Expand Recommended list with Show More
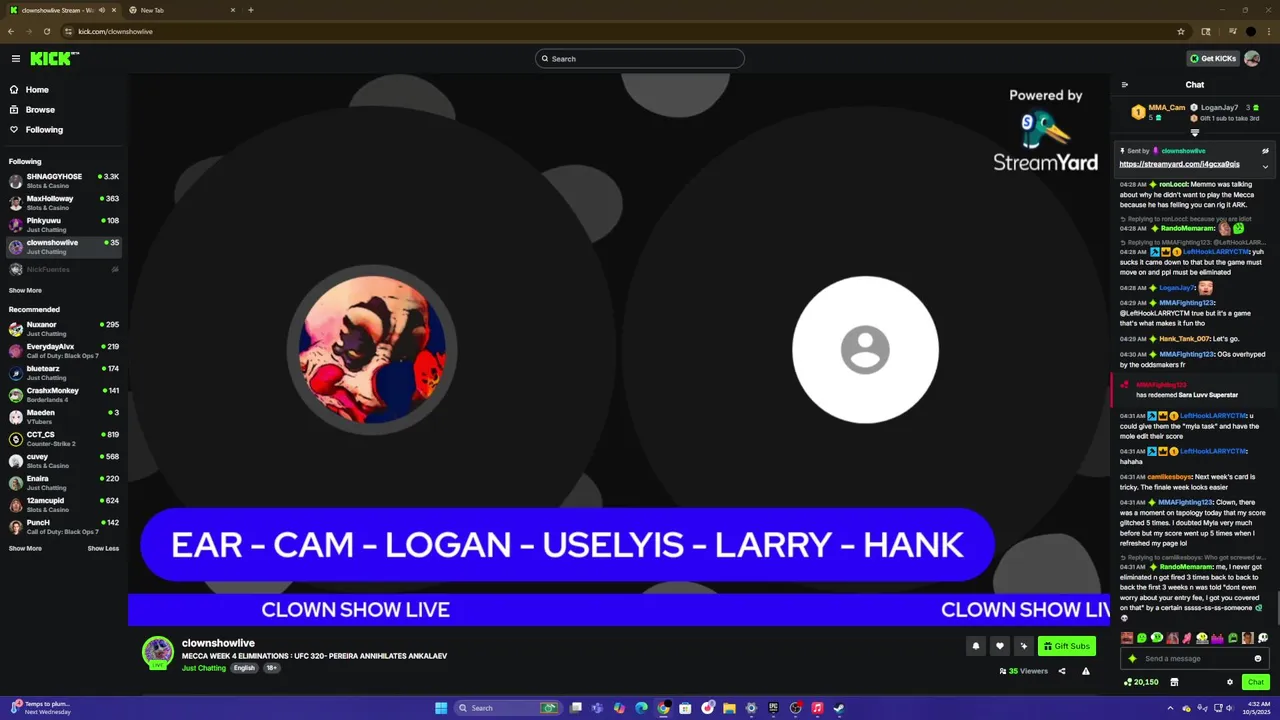 (25, 548)
